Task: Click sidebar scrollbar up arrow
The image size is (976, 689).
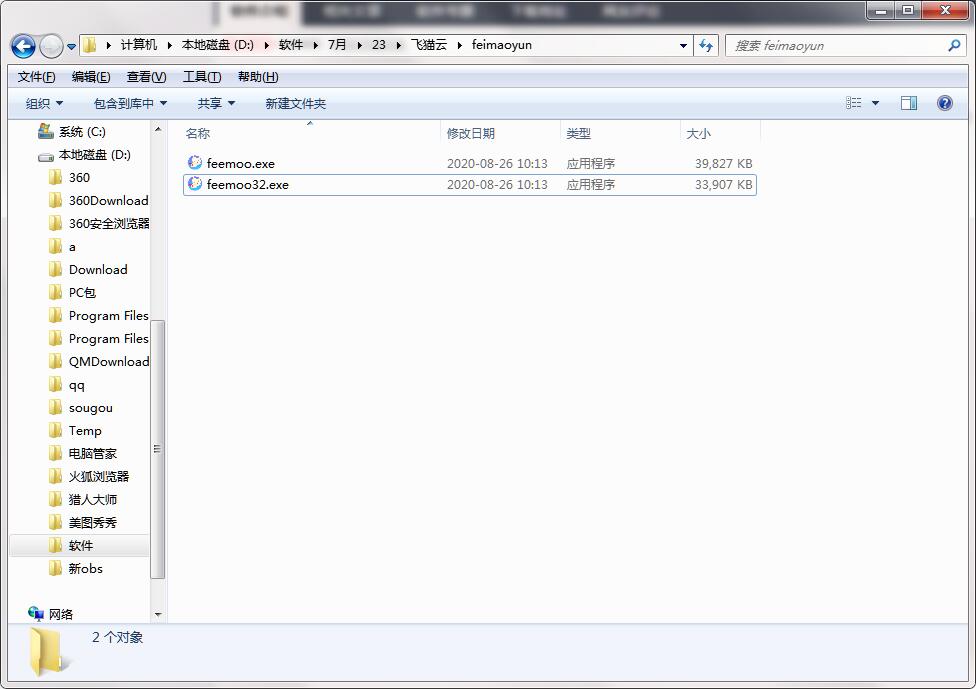Action: point(158,129)
